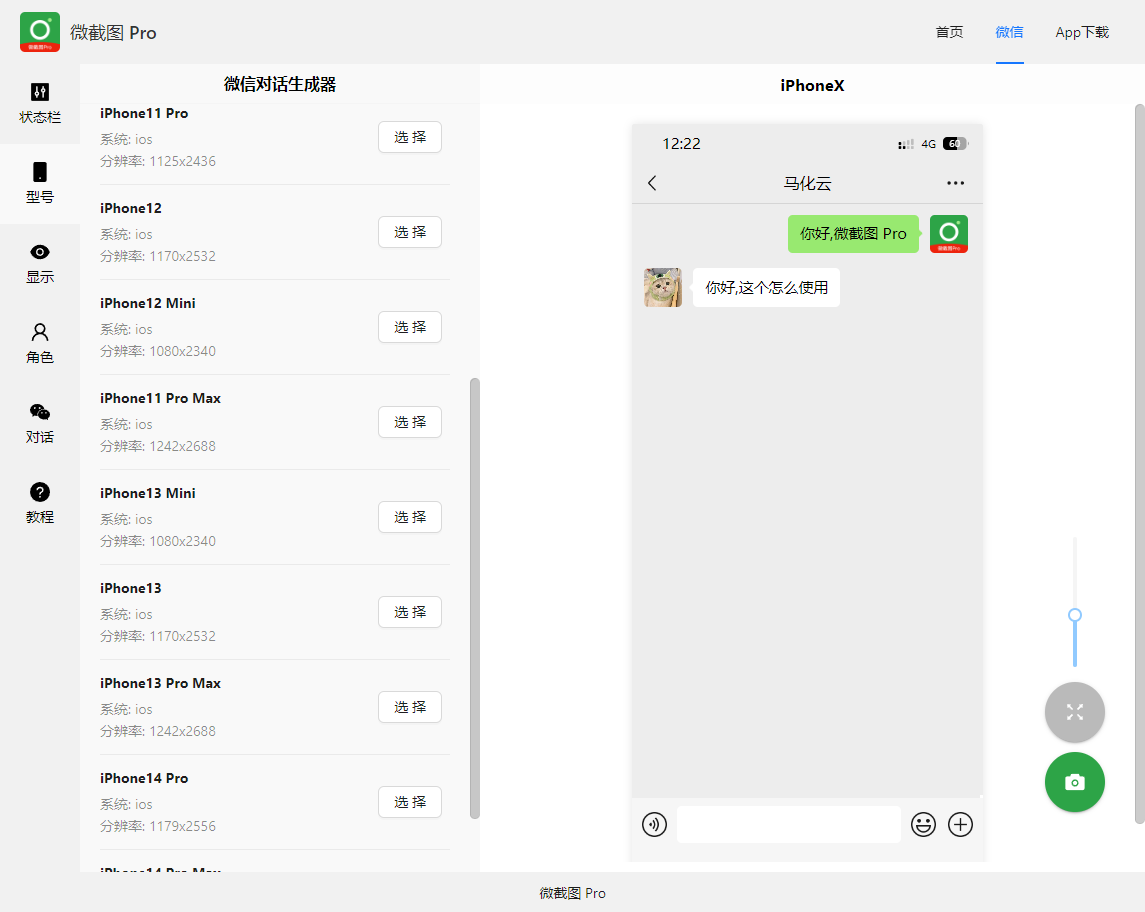The height and width of the screenshot is (912, 1145).
Task: Click the gray fullscreen expand button
Action: [1075, 712]
